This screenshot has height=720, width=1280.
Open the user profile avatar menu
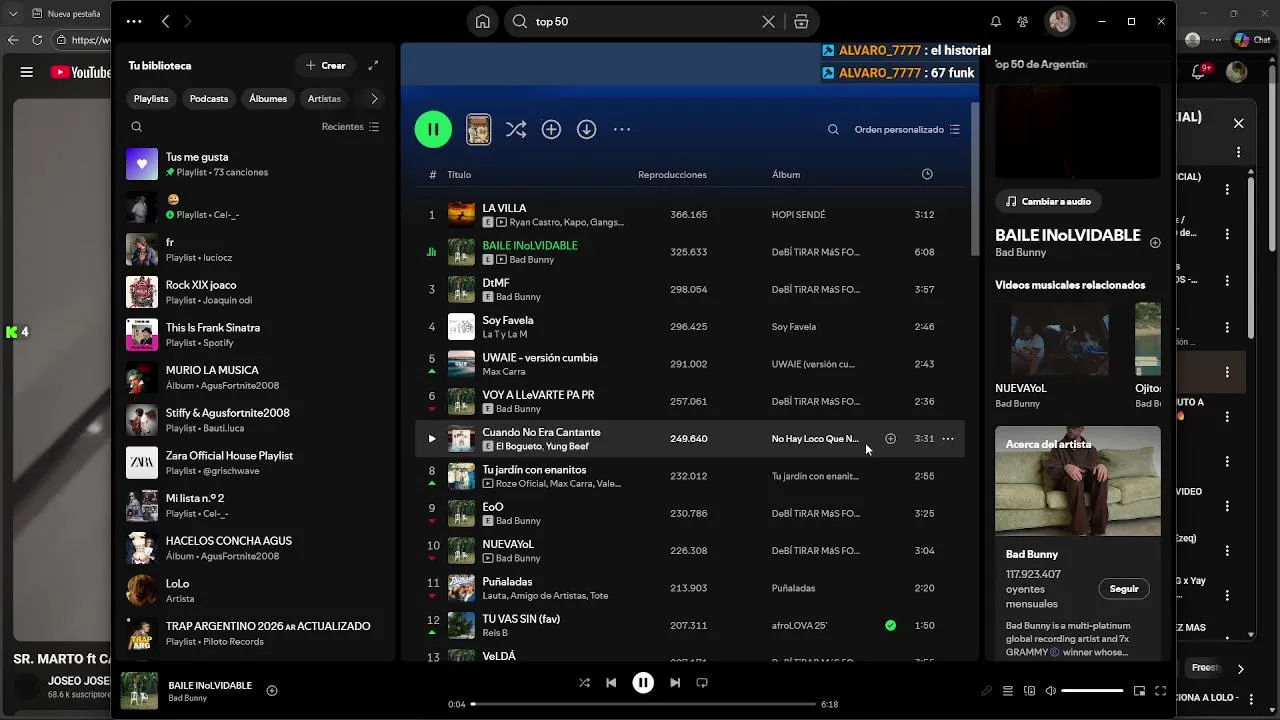[1059, 21]
